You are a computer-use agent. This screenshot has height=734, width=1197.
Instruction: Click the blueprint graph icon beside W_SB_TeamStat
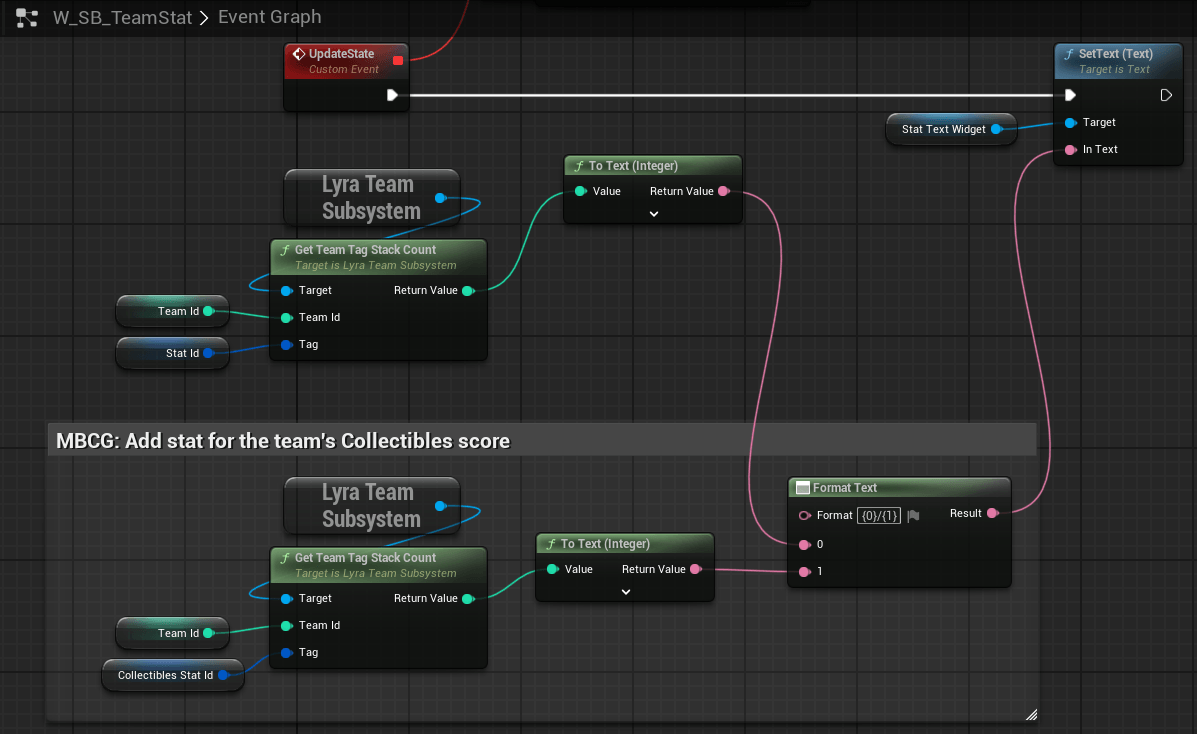[x=27, y=17]
